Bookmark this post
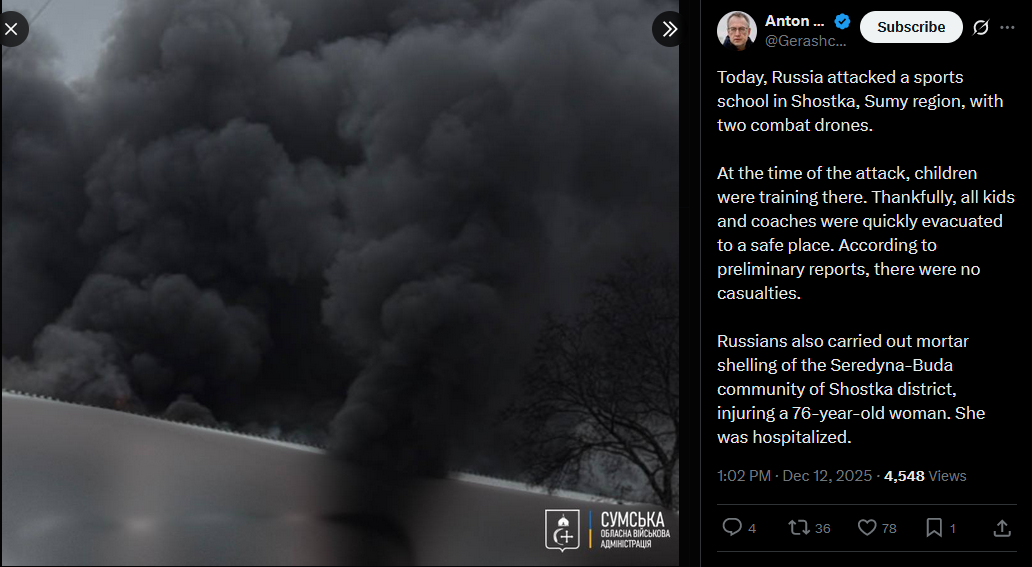Viewport: 1032px width, 567px height. click(934, 527)
